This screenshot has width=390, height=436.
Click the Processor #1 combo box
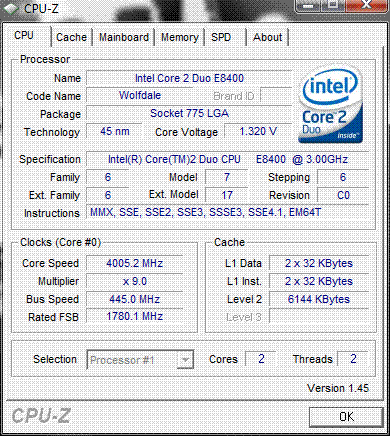[140, 360]
